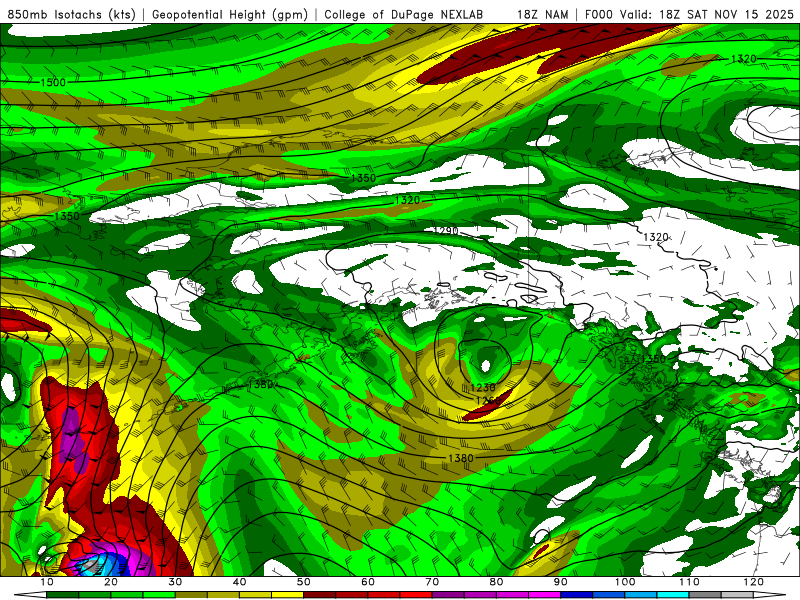Screen dimensions: 800x600
Task: Pick the darkest green swatch under '10'
Action: 62,595
